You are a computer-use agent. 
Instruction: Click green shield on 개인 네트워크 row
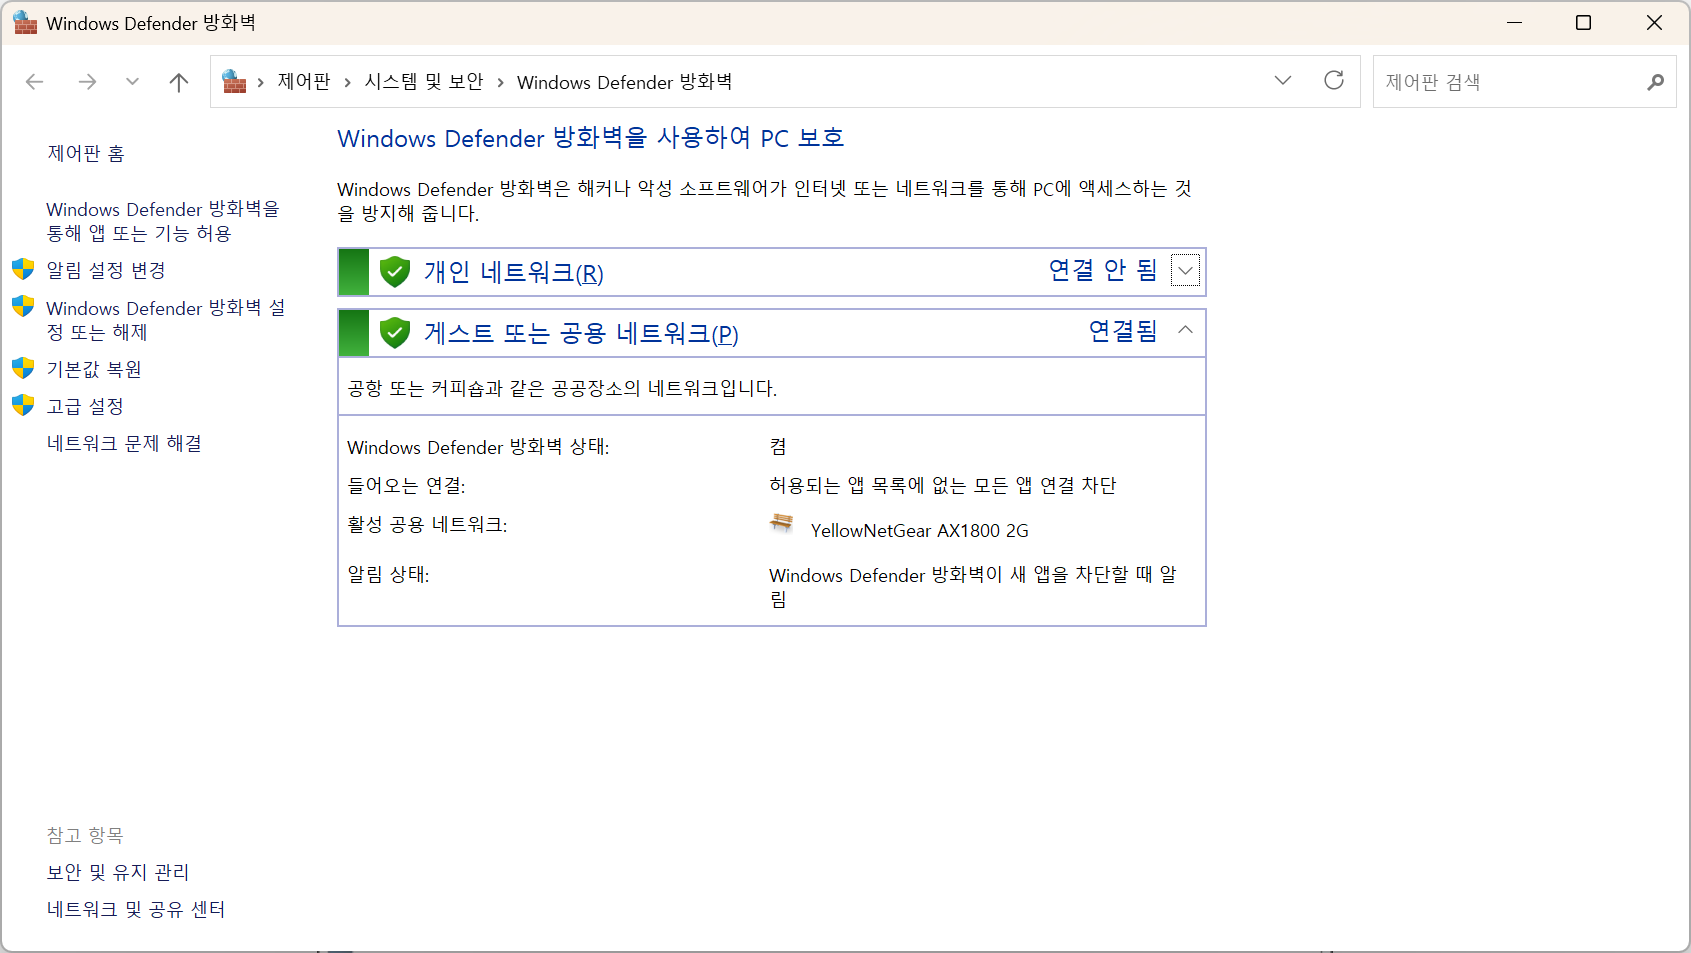point(395,271)
